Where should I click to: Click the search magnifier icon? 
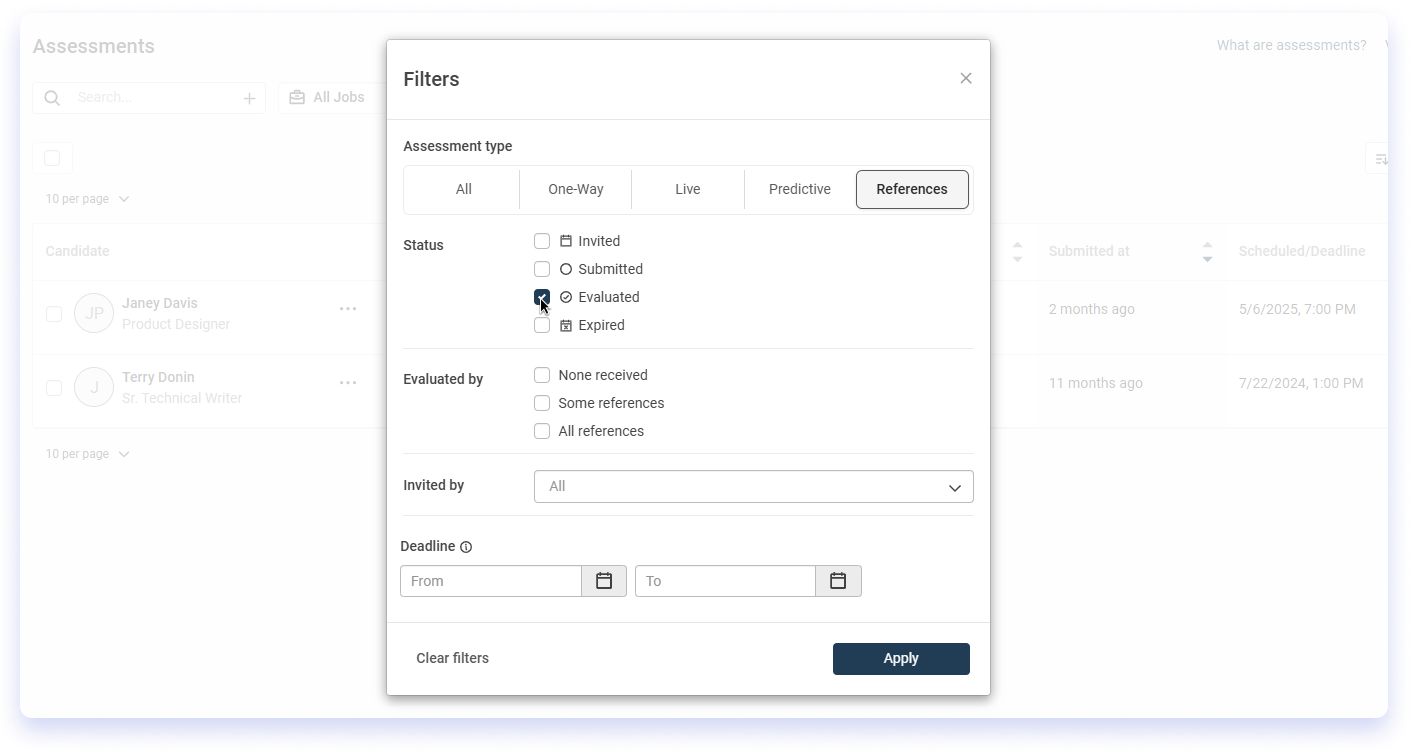pos(53,98)
